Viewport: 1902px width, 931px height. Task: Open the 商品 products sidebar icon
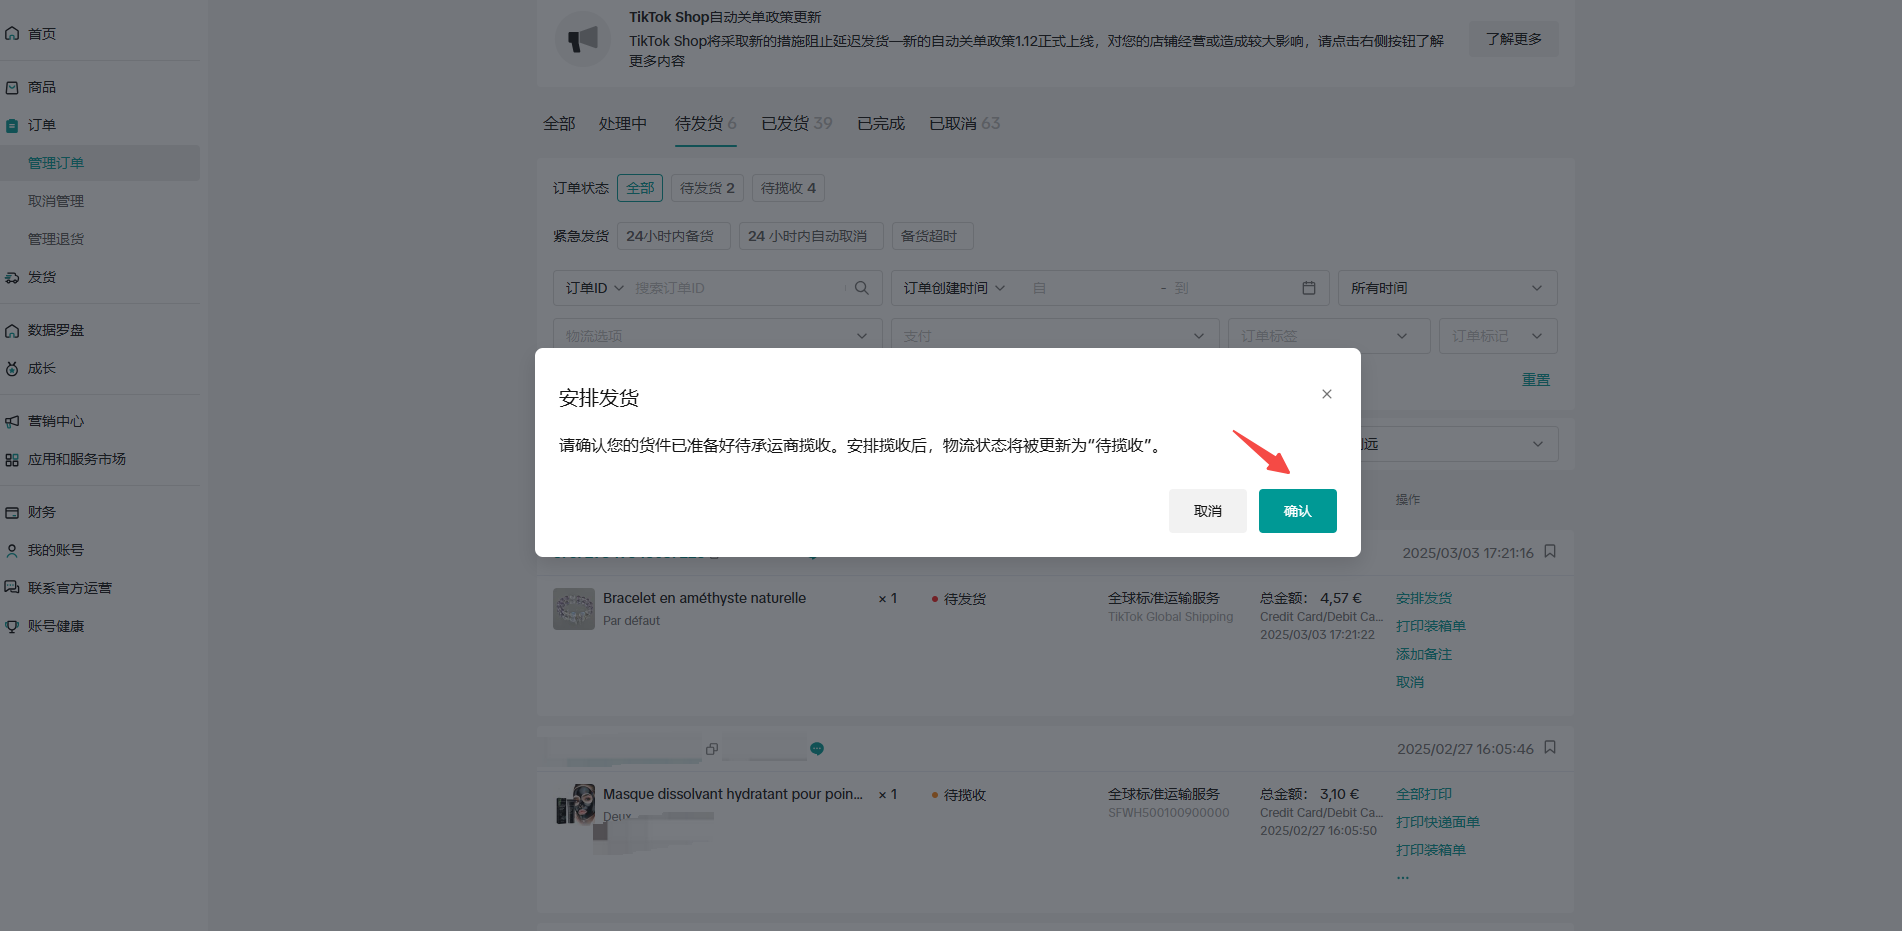(12, 88)
